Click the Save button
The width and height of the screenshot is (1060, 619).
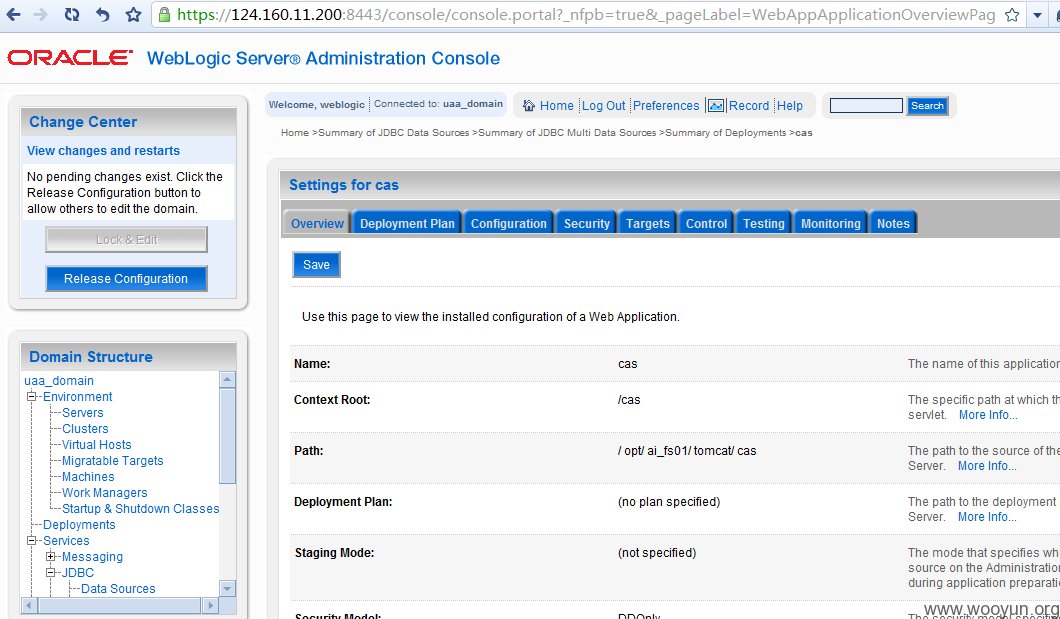[316, 265]
